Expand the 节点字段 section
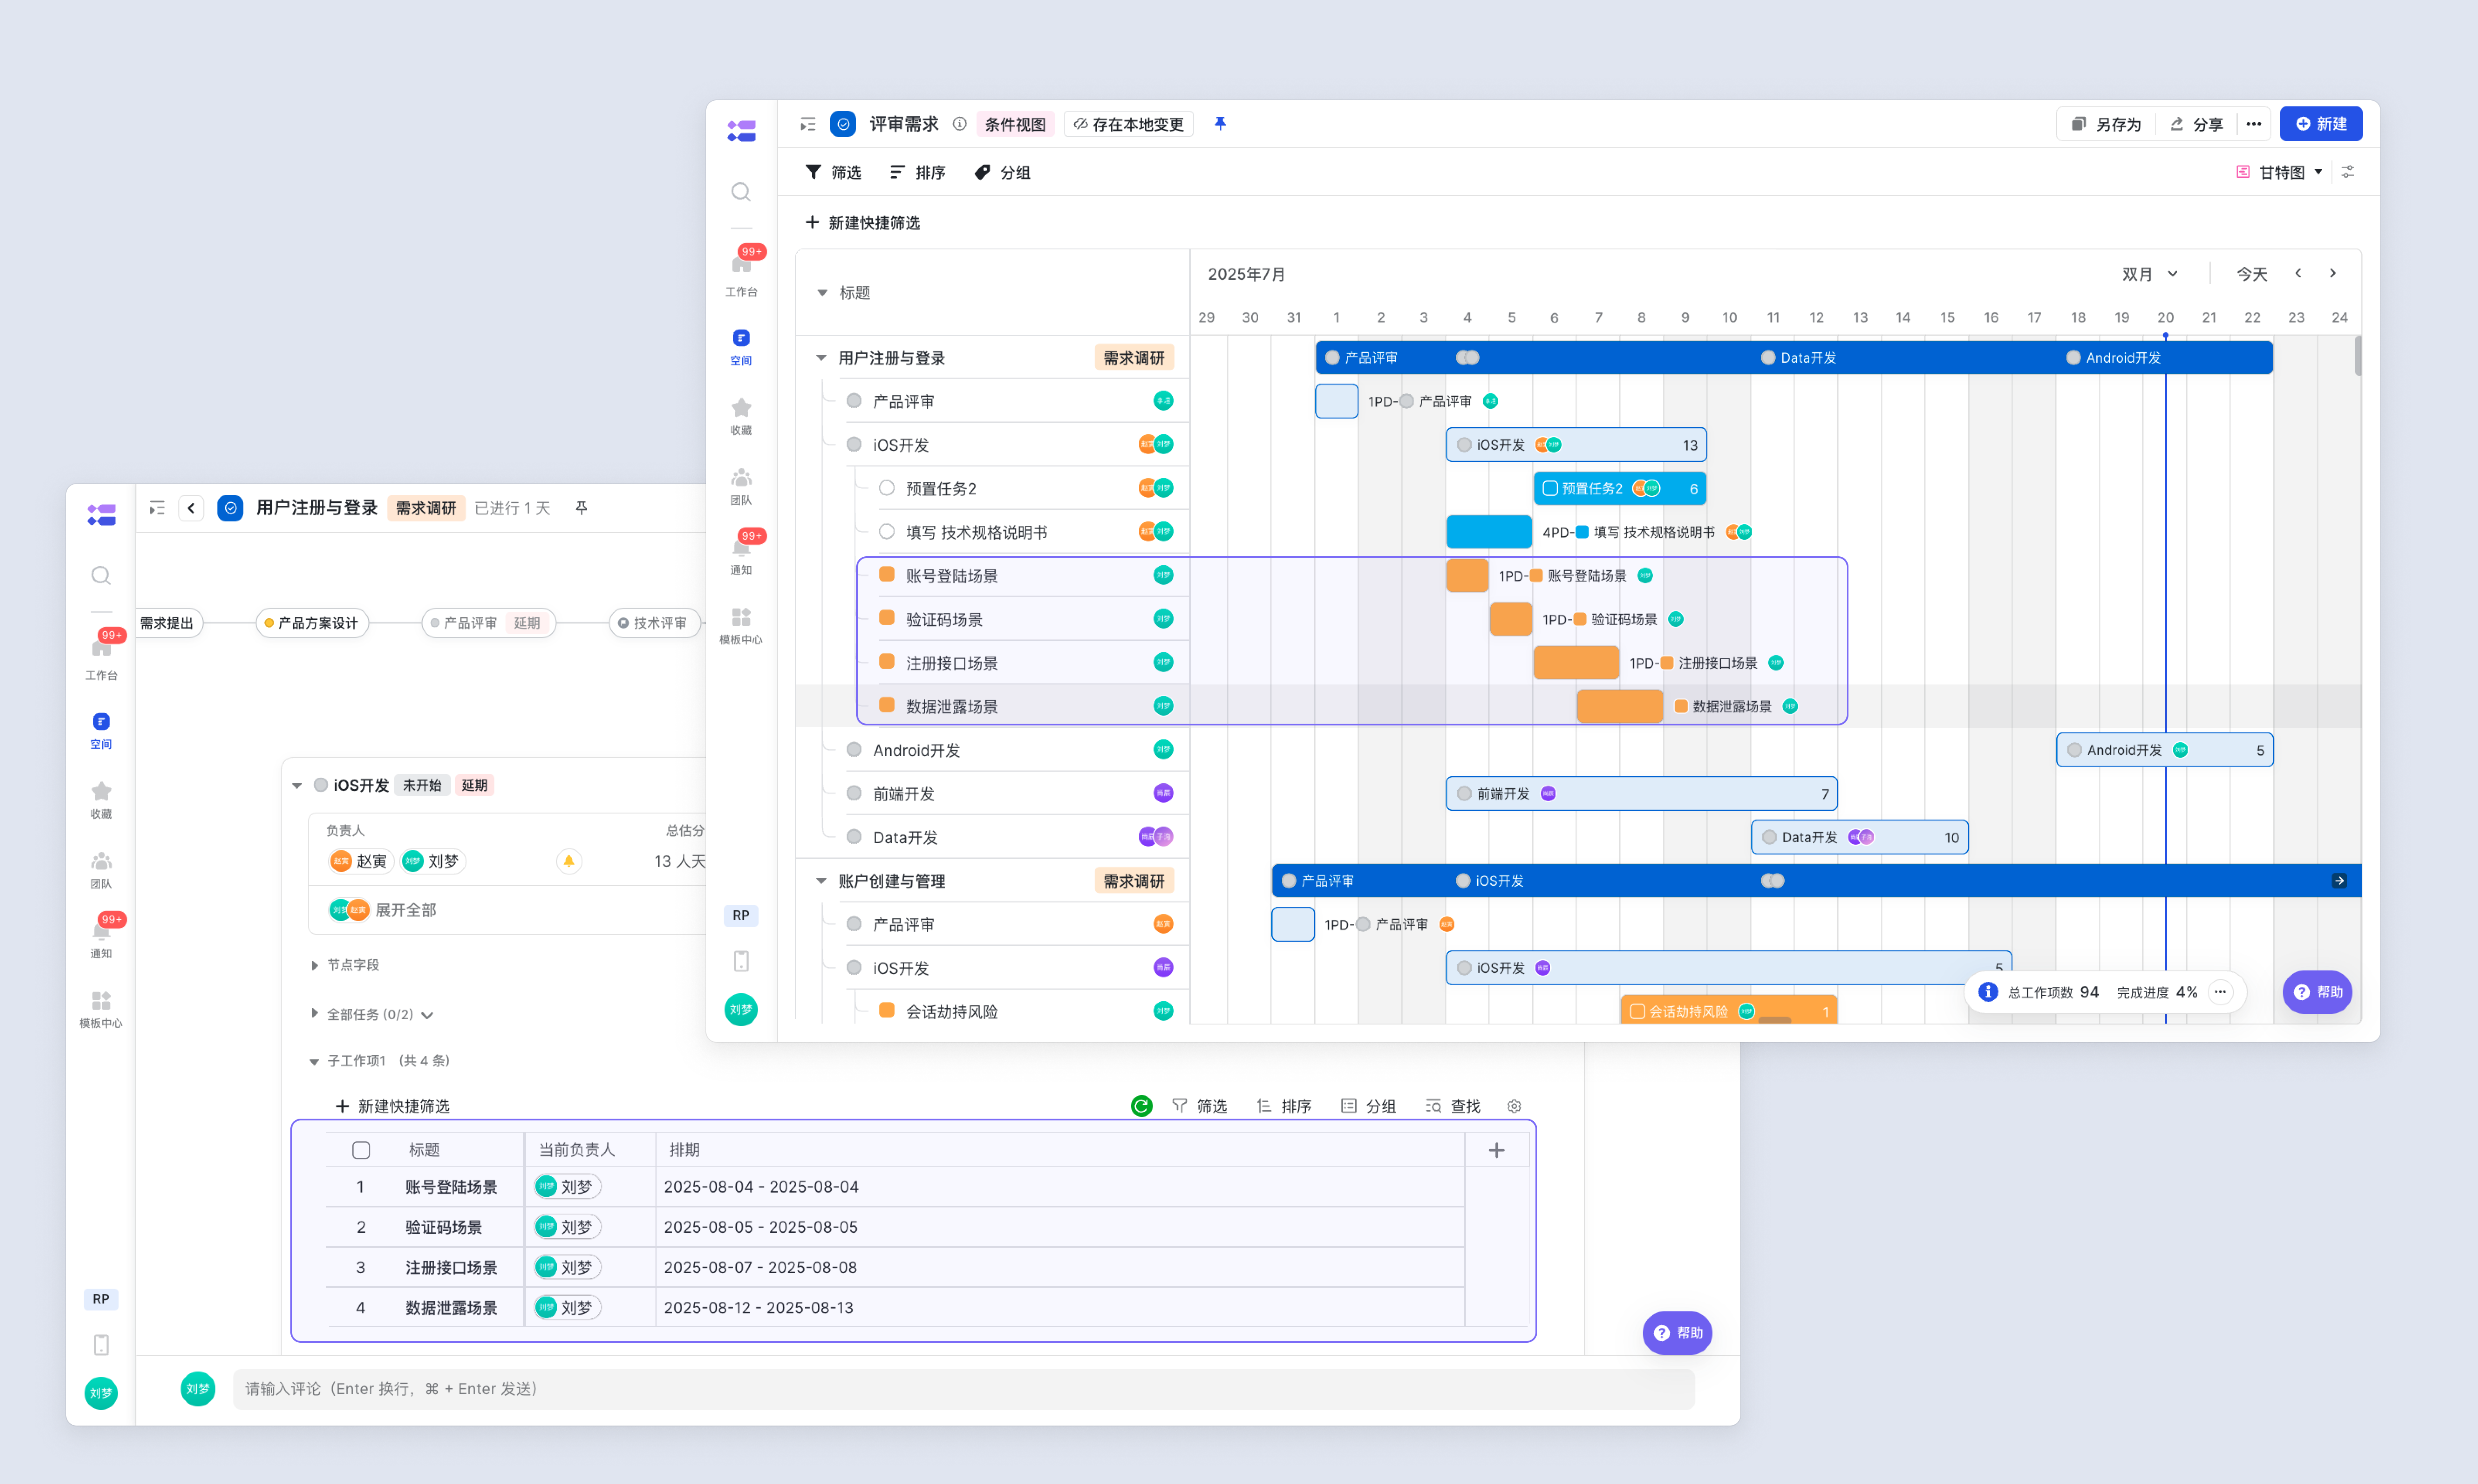This screenshot has height=1484, width=2478. tap(315, 965)
